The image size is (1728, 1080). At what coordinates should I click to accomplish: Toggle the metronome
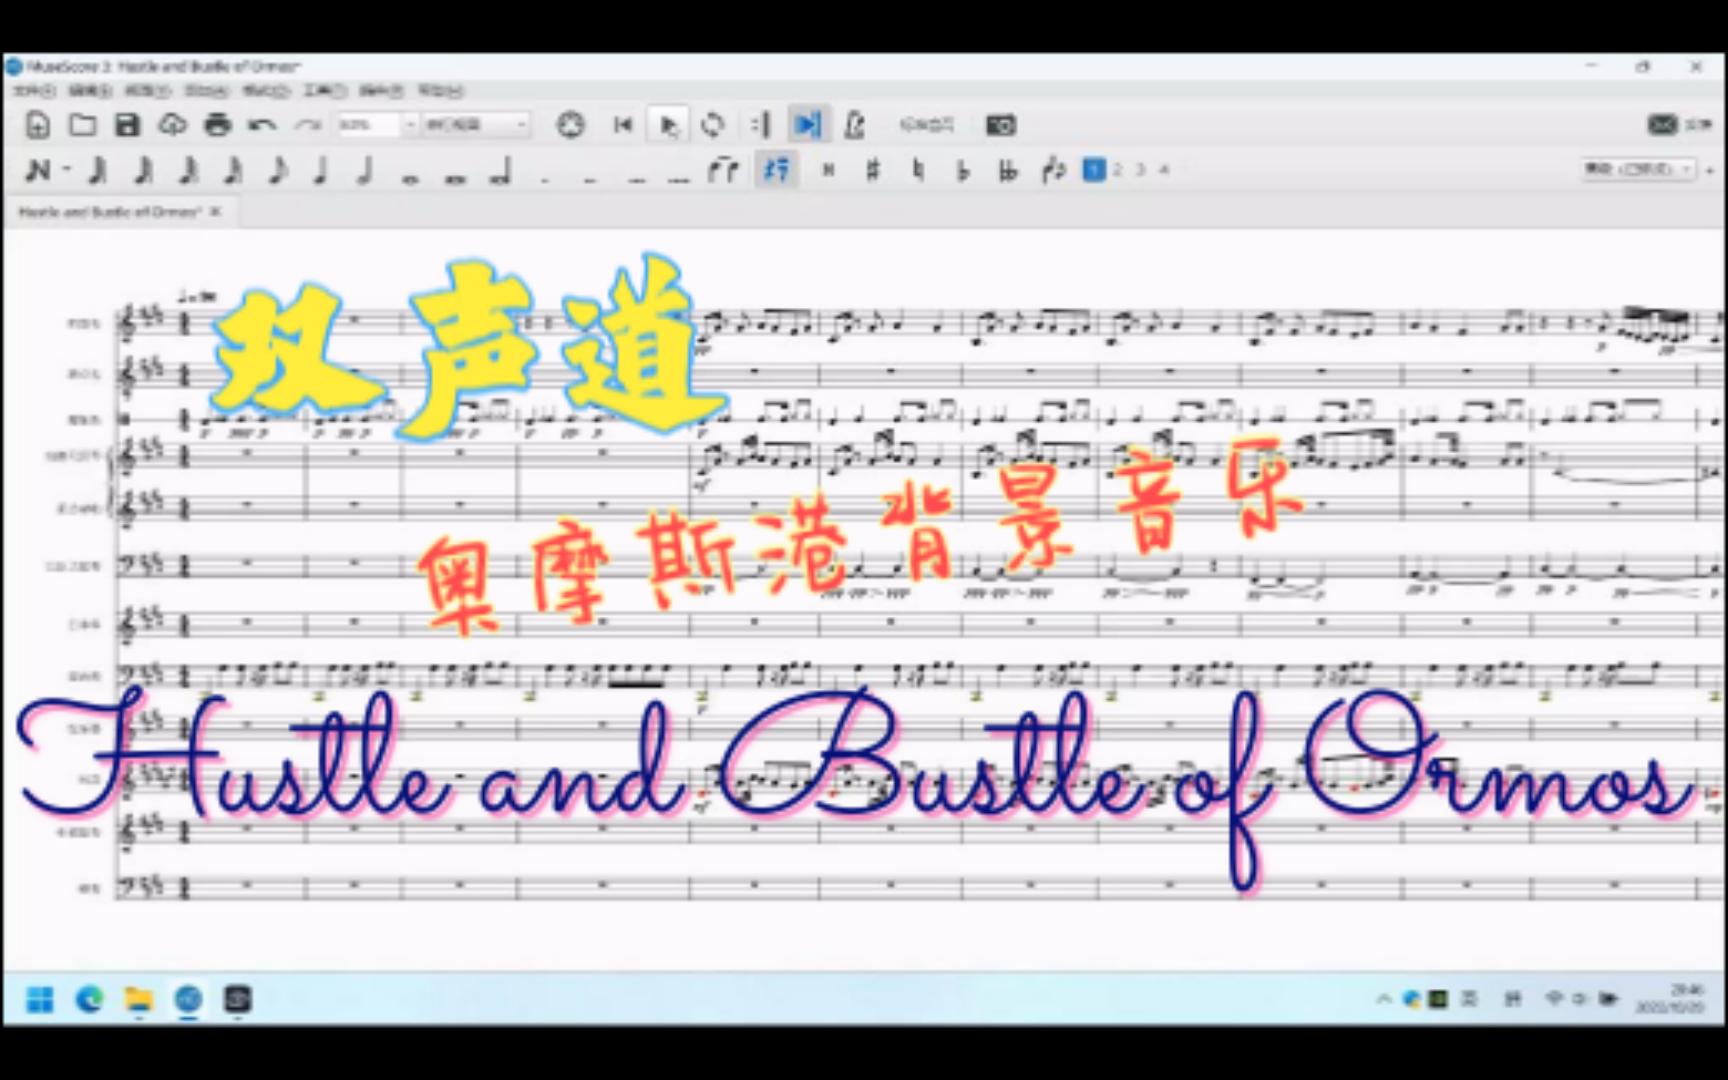click(x=854, y=125)
